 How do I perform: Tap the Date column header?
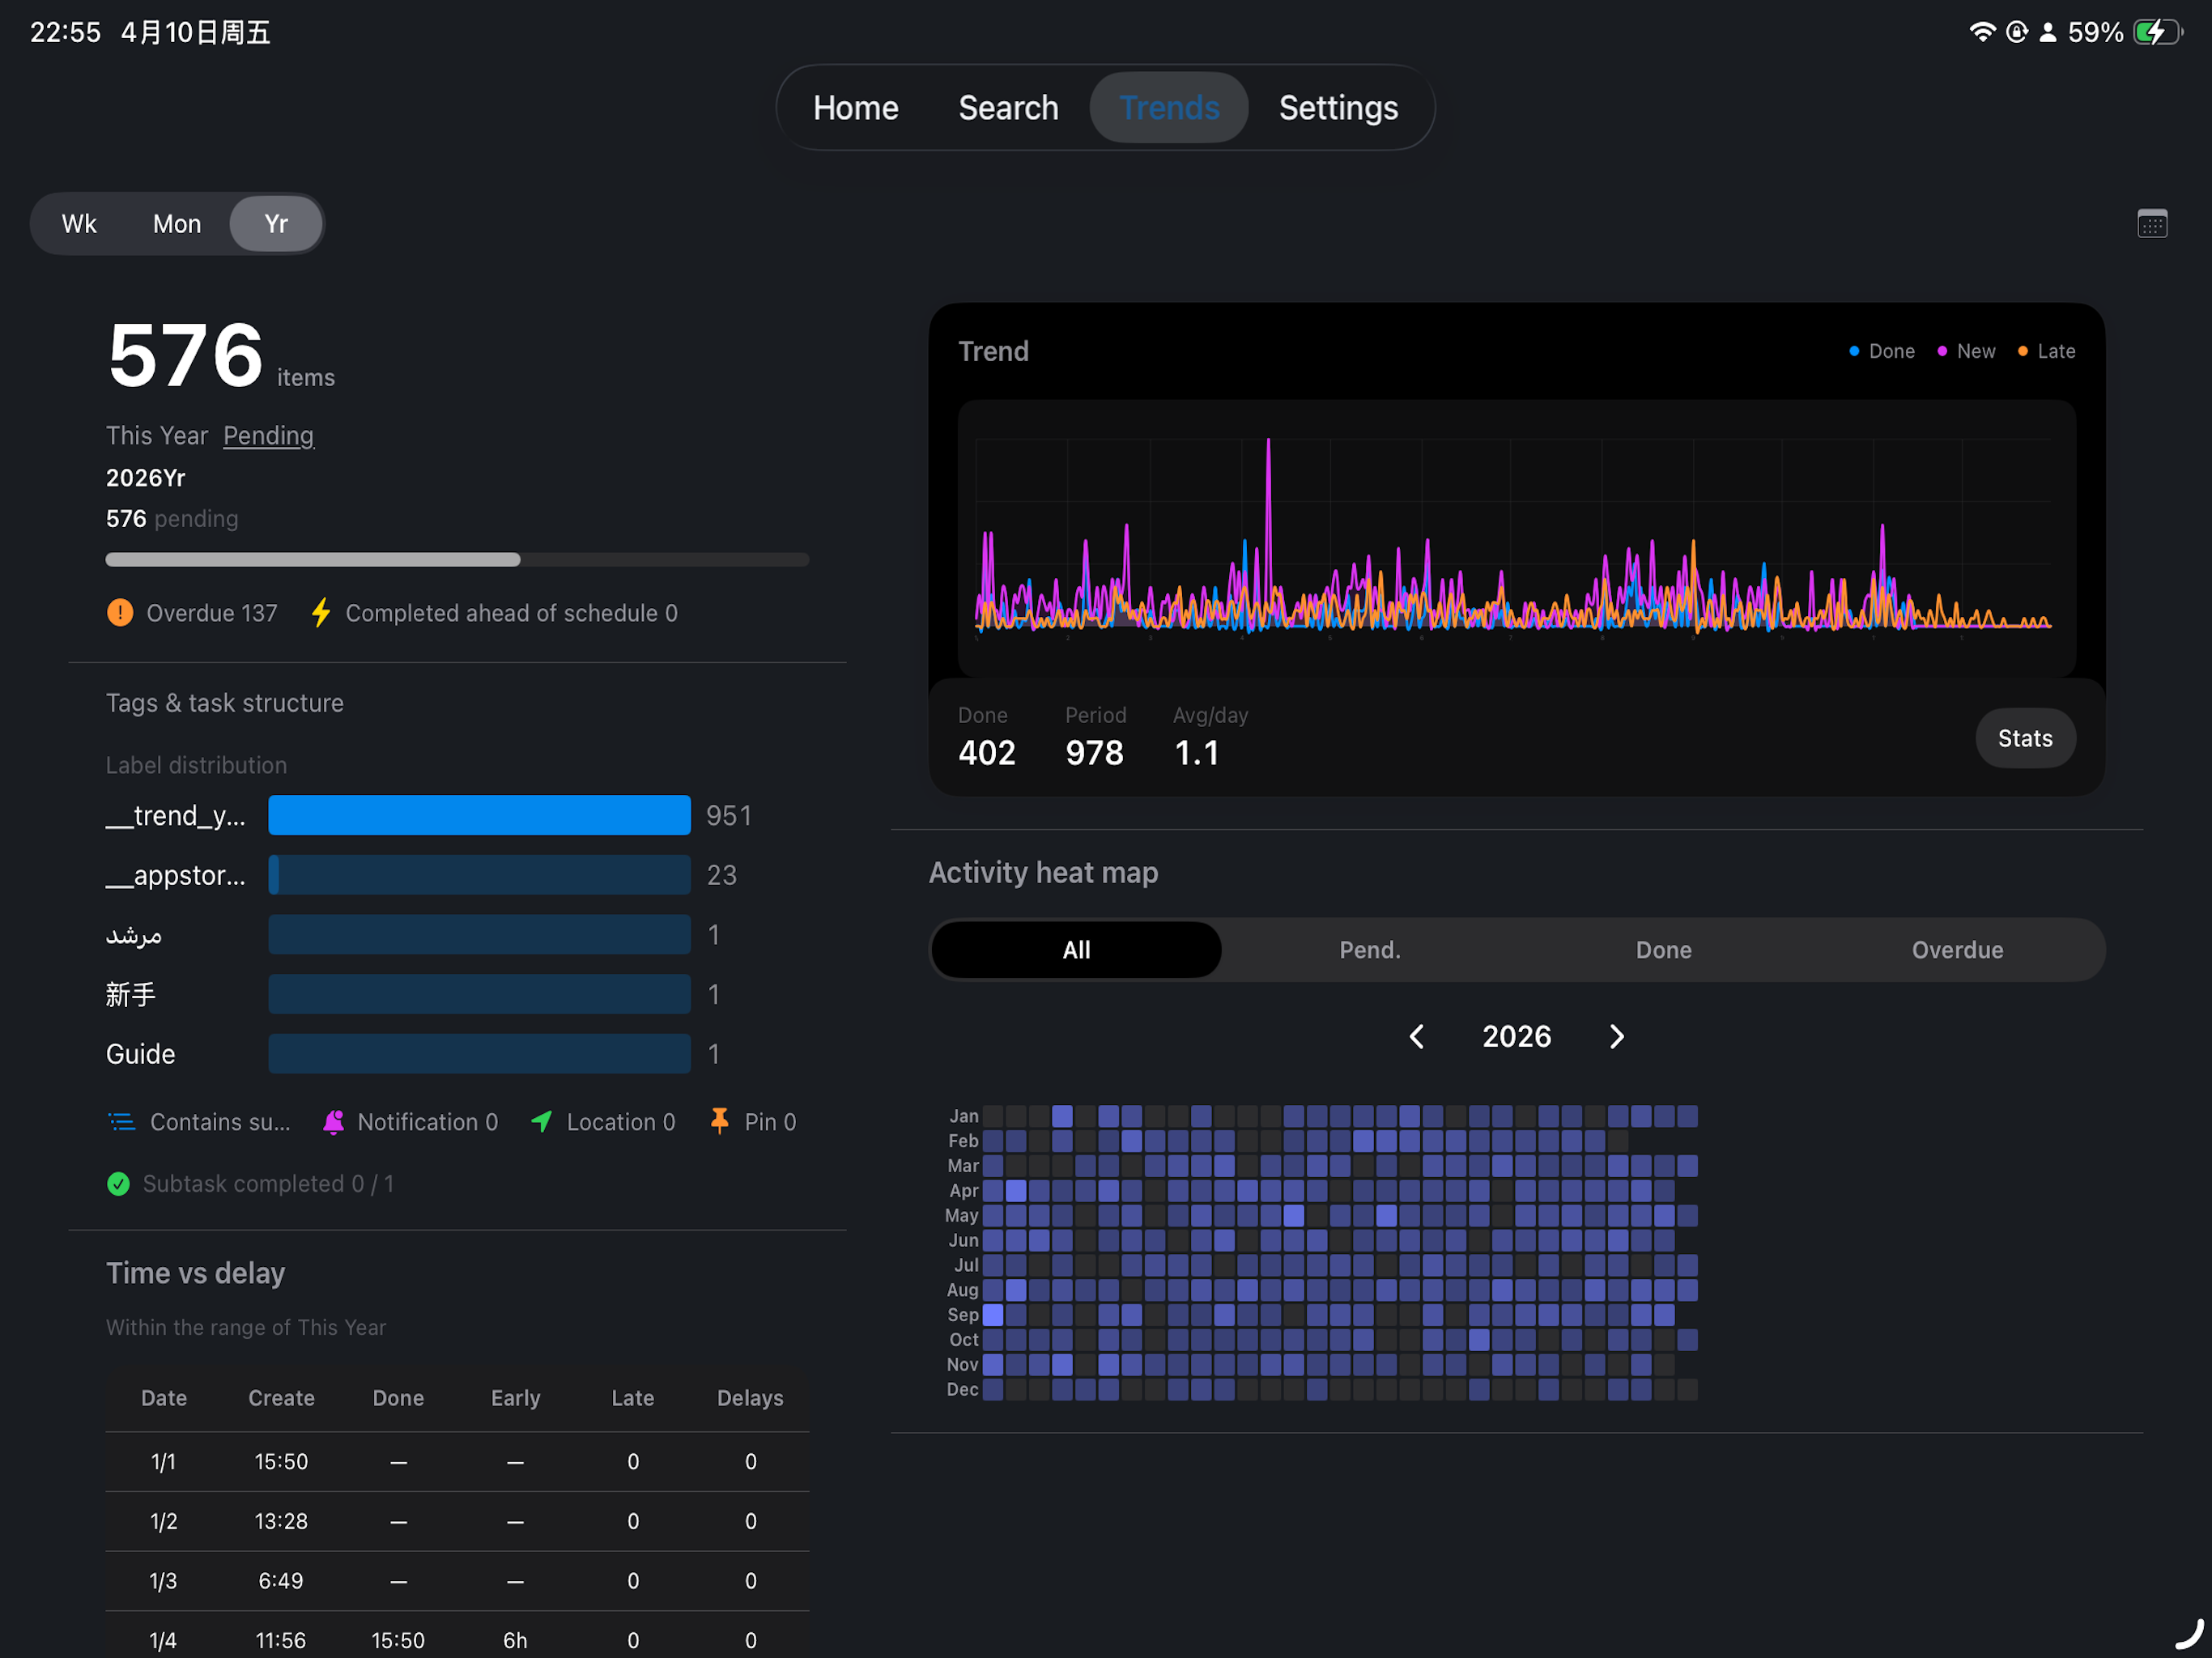tap(164, 1398)
